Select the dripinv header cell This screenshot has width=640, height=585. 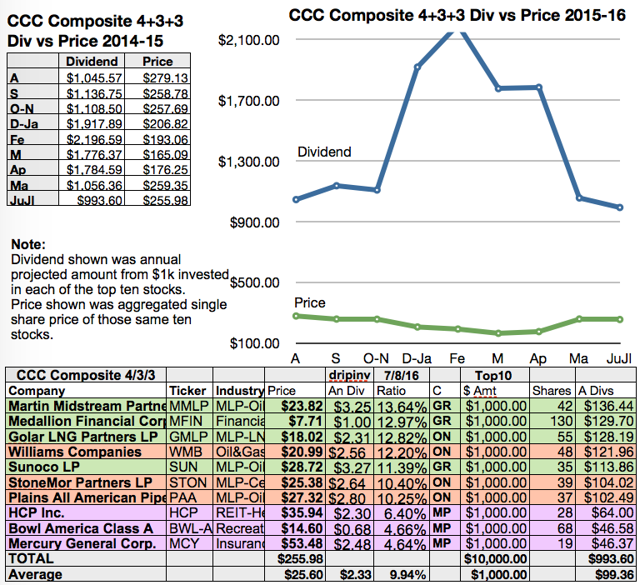[x=349, y=375]
